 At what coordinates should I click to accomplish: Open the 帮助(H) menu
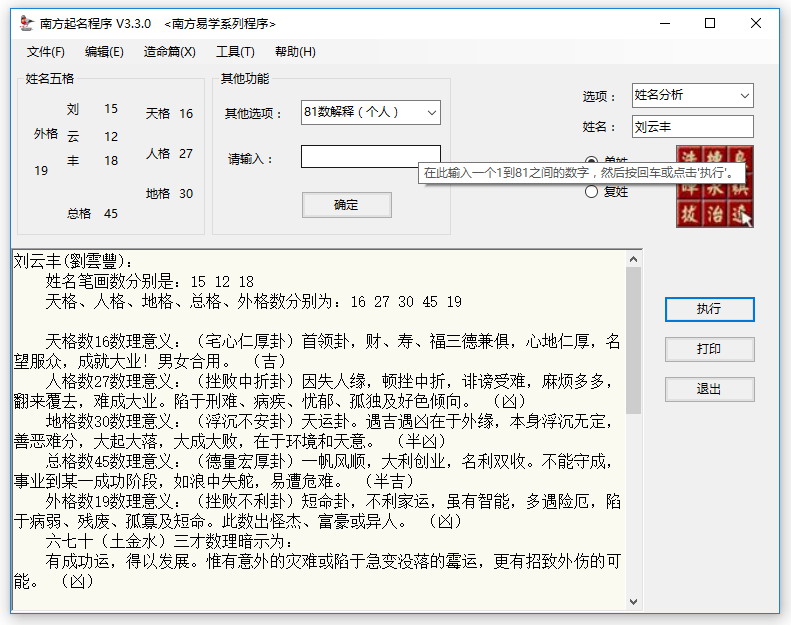pyautogui.click(x=295, y=52)
